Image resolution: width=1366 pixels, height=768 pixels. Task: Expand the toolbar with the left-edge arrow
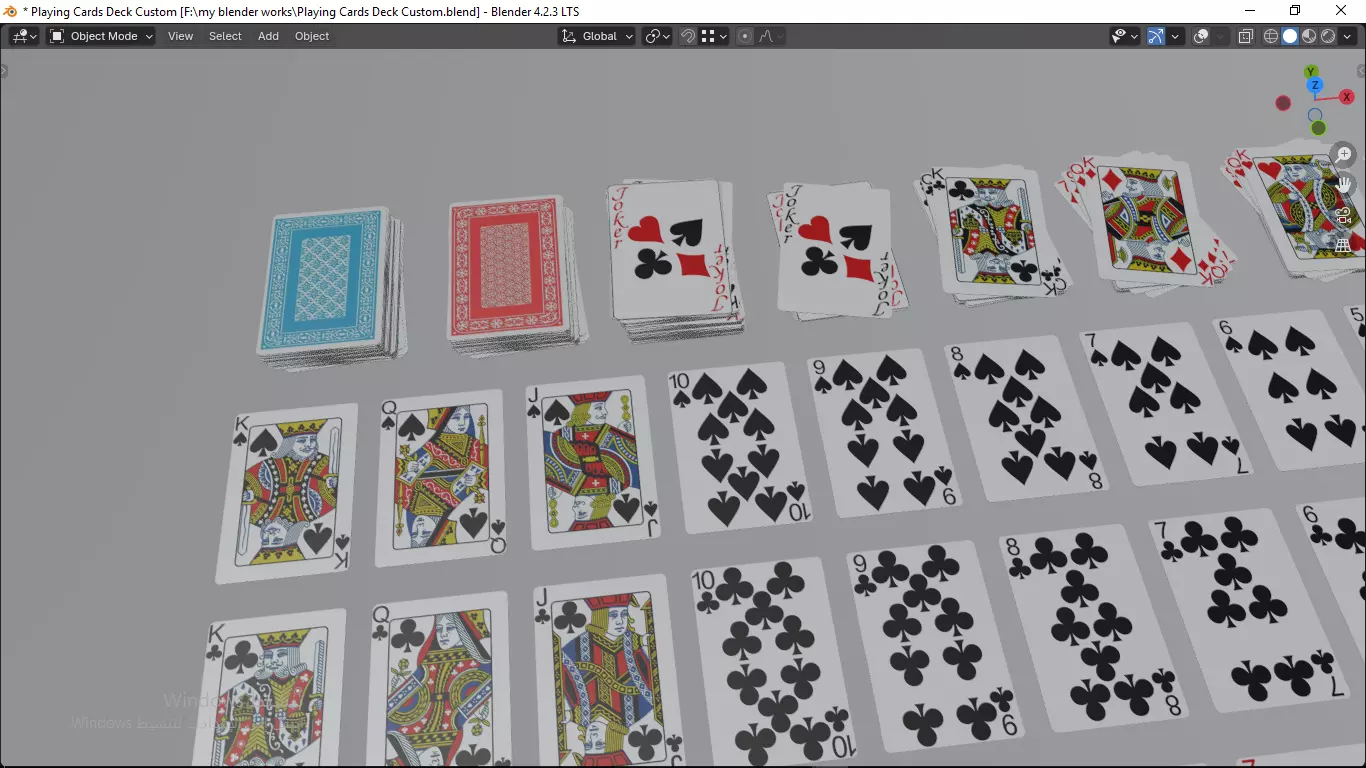[4, 71]
